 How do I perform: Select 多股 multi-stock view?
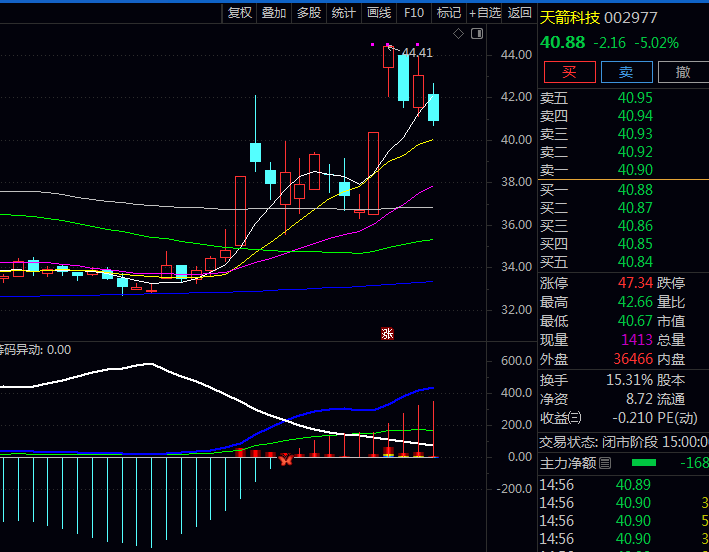click(309, 13)
